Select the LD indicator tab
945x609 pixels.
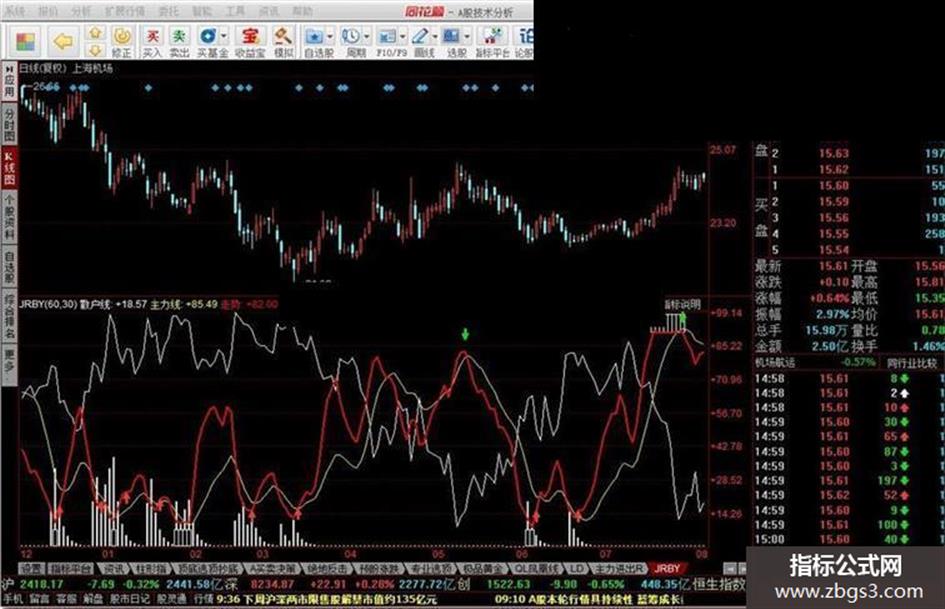pyautogui.click(x=576, y=568)
